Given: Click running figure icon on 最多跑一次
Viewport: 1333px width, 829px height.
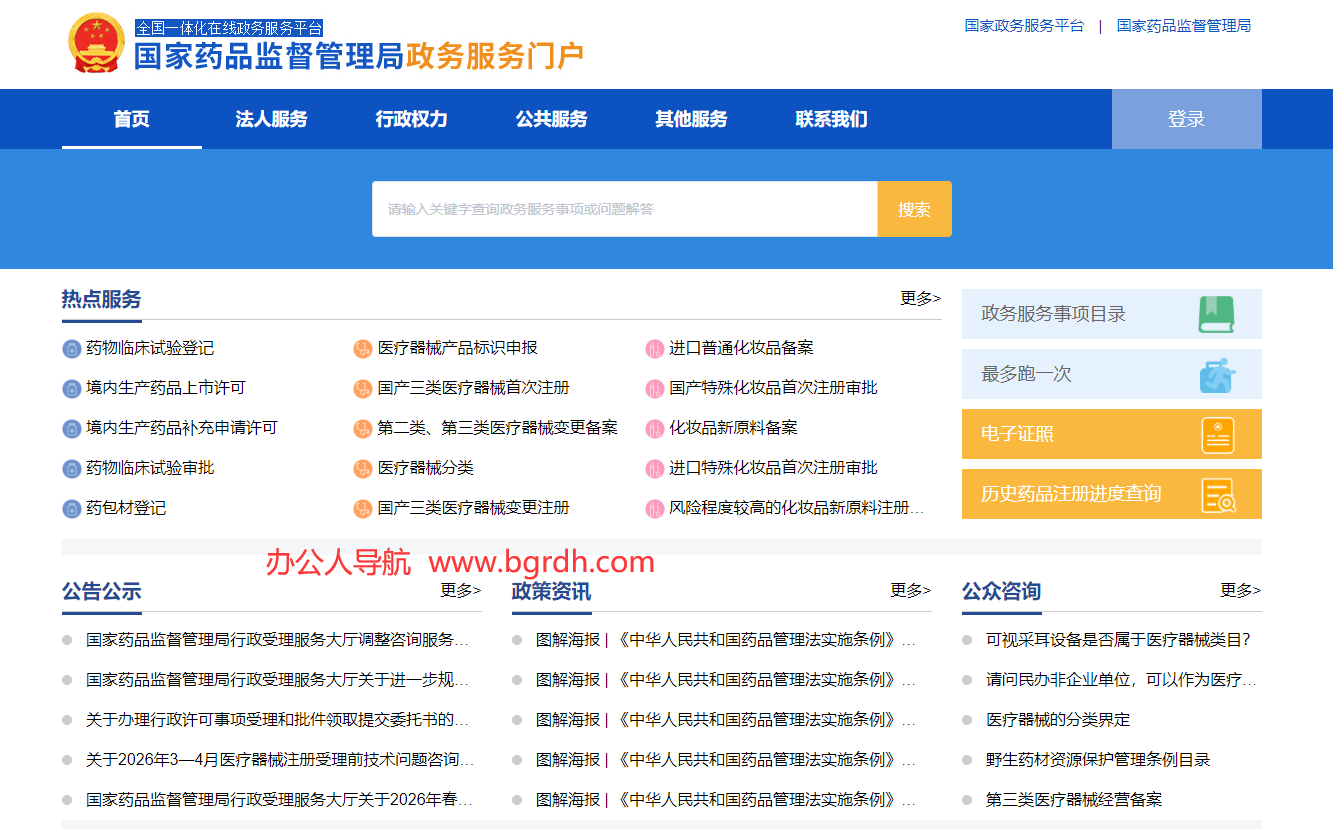Looking at the screenshot, I should [x=1217, y=375].
